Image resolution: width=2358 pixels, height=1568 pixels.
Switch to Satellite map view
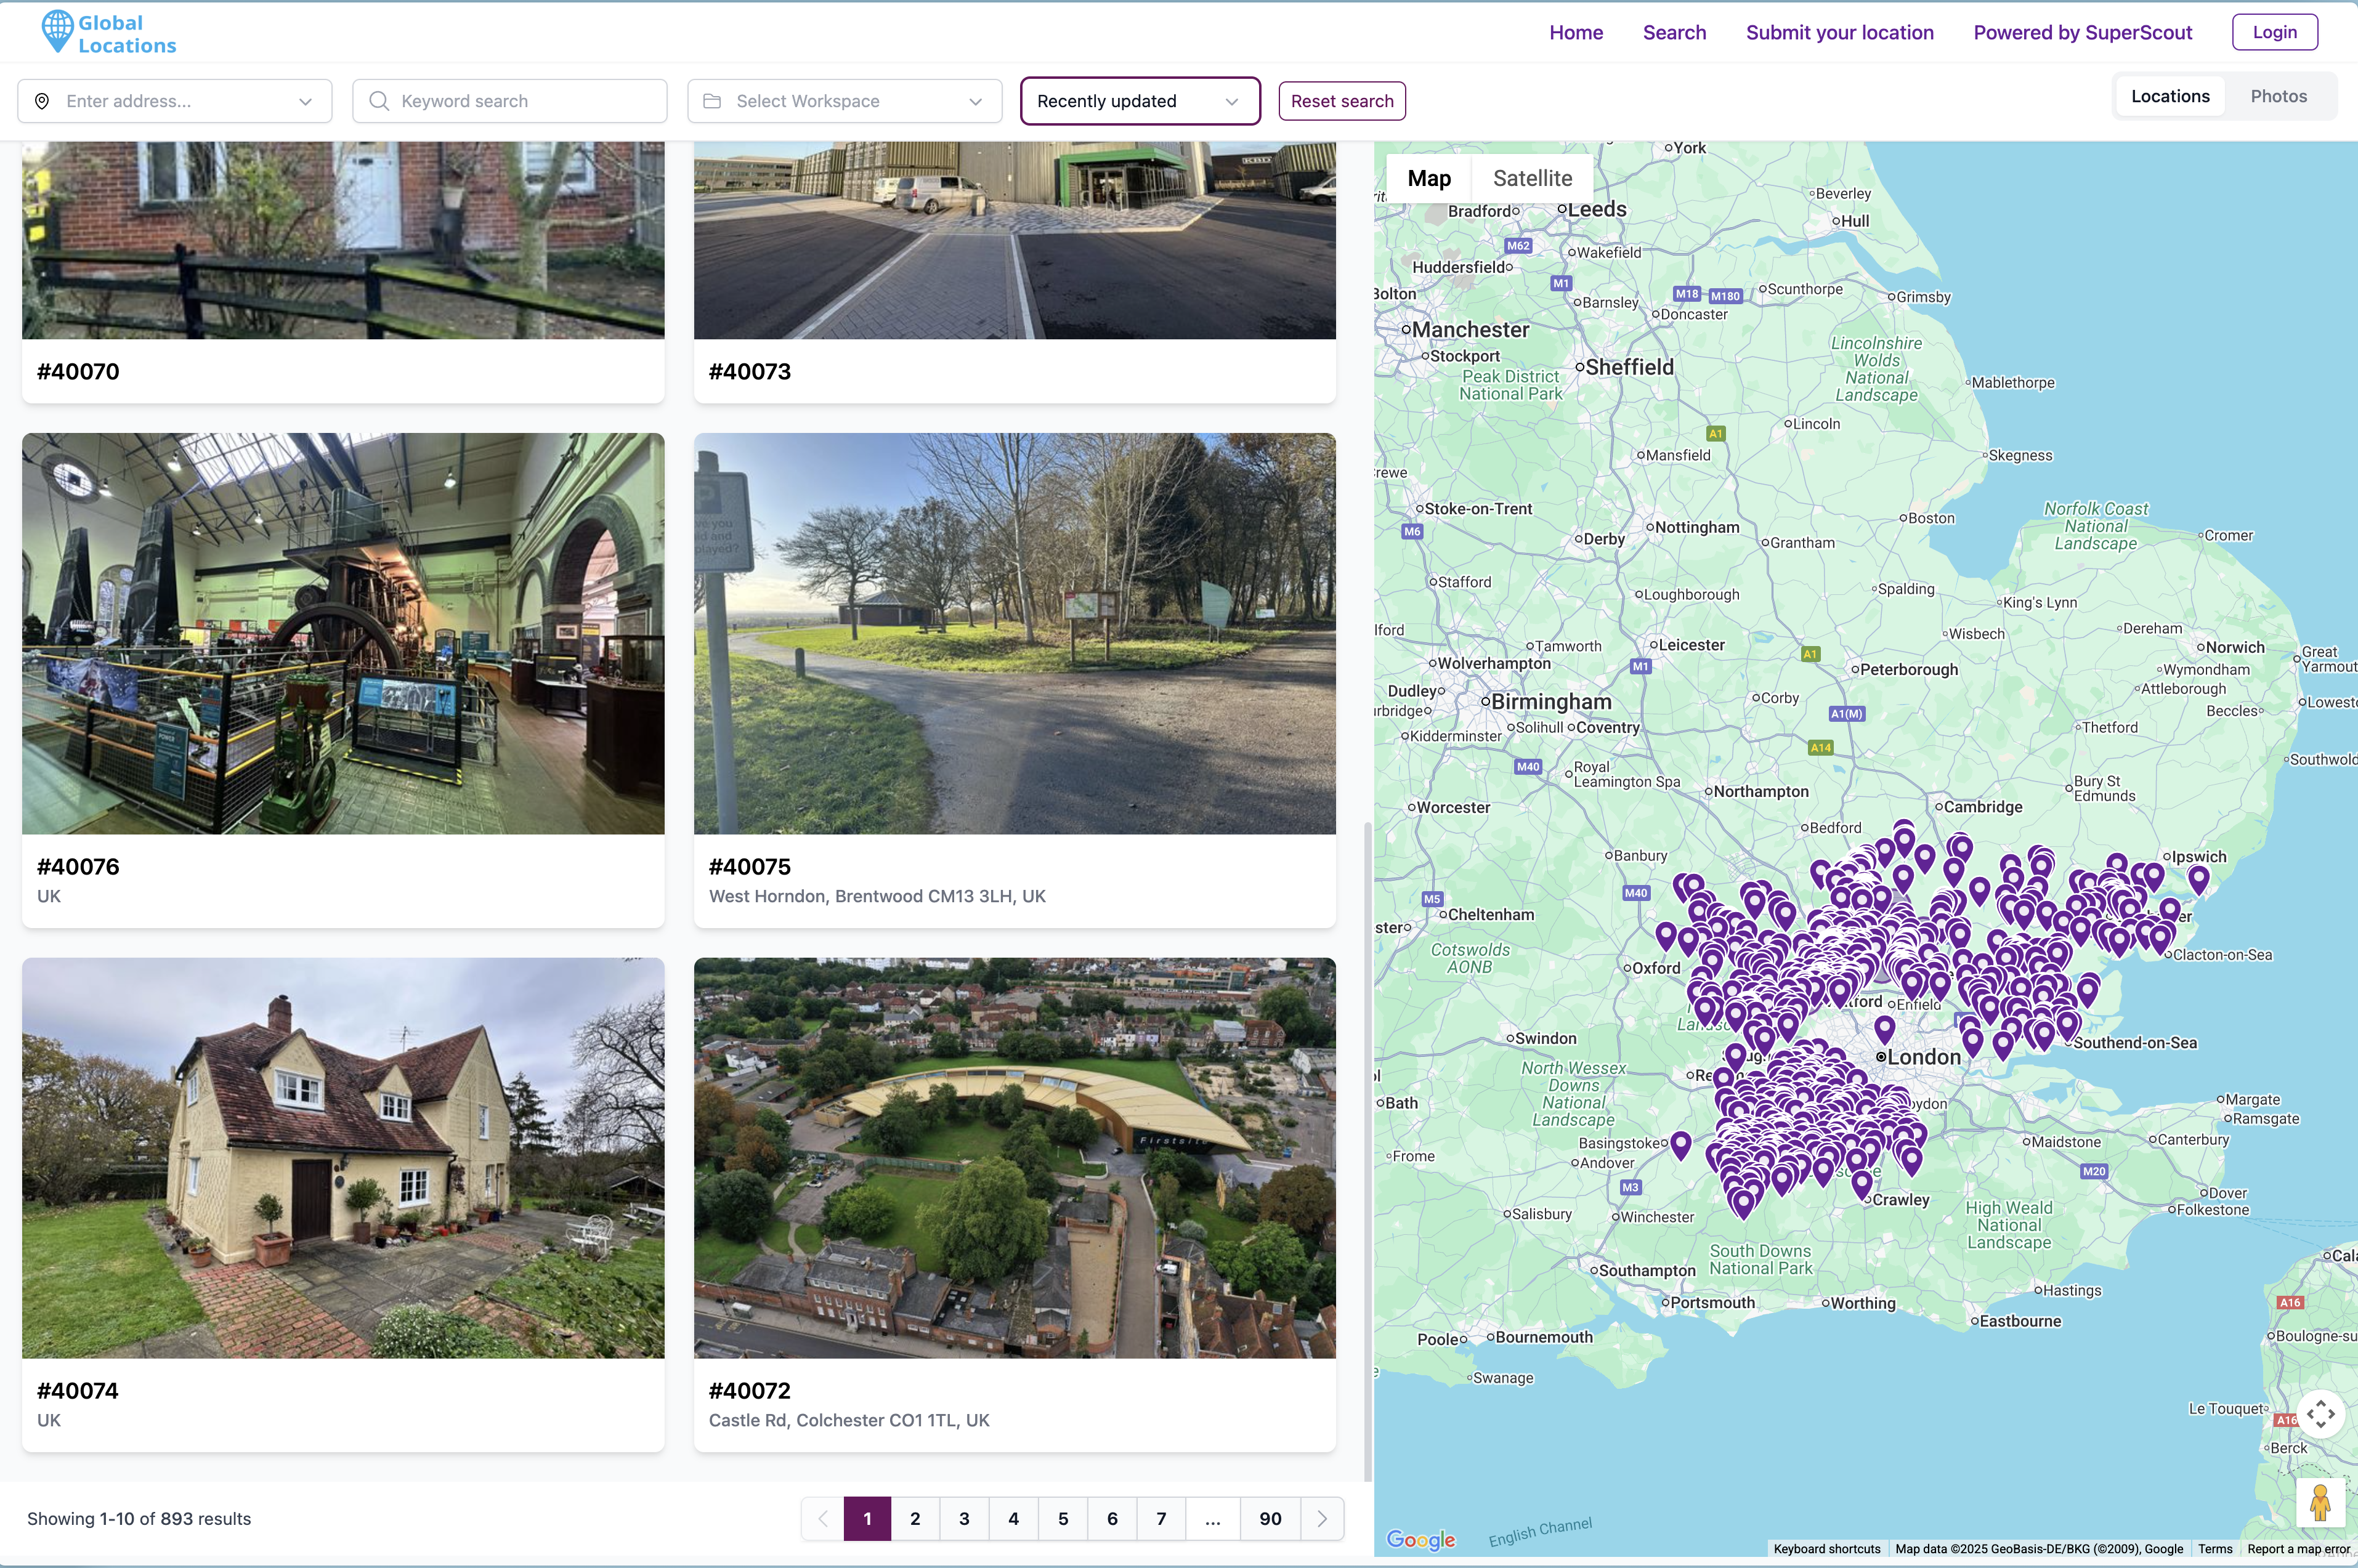pyautogui.click(x=1532, y=178)
